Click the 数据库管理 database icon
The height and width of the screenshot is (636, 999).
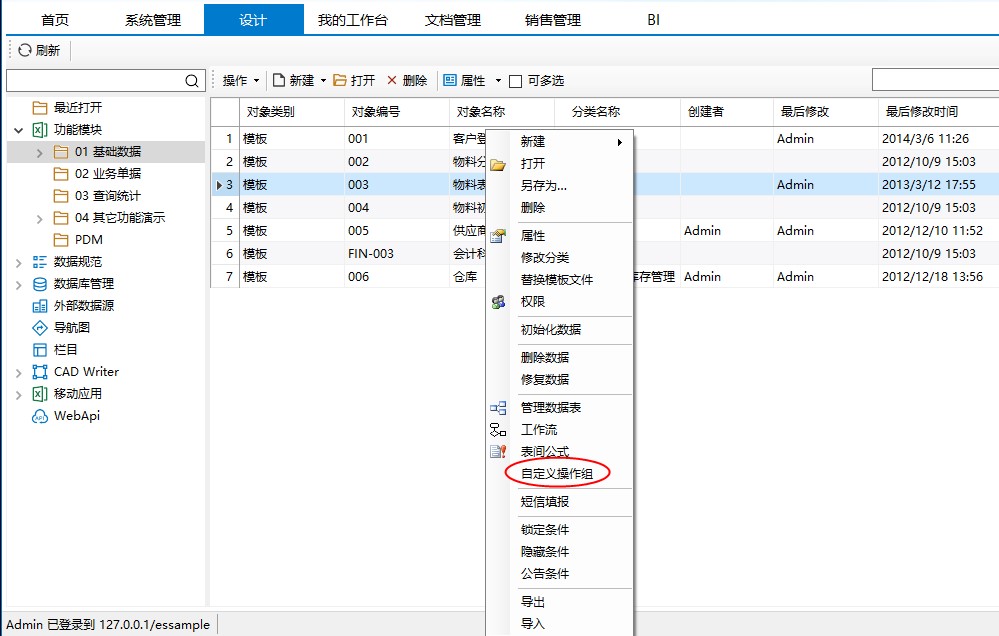[x=40, y=284]
